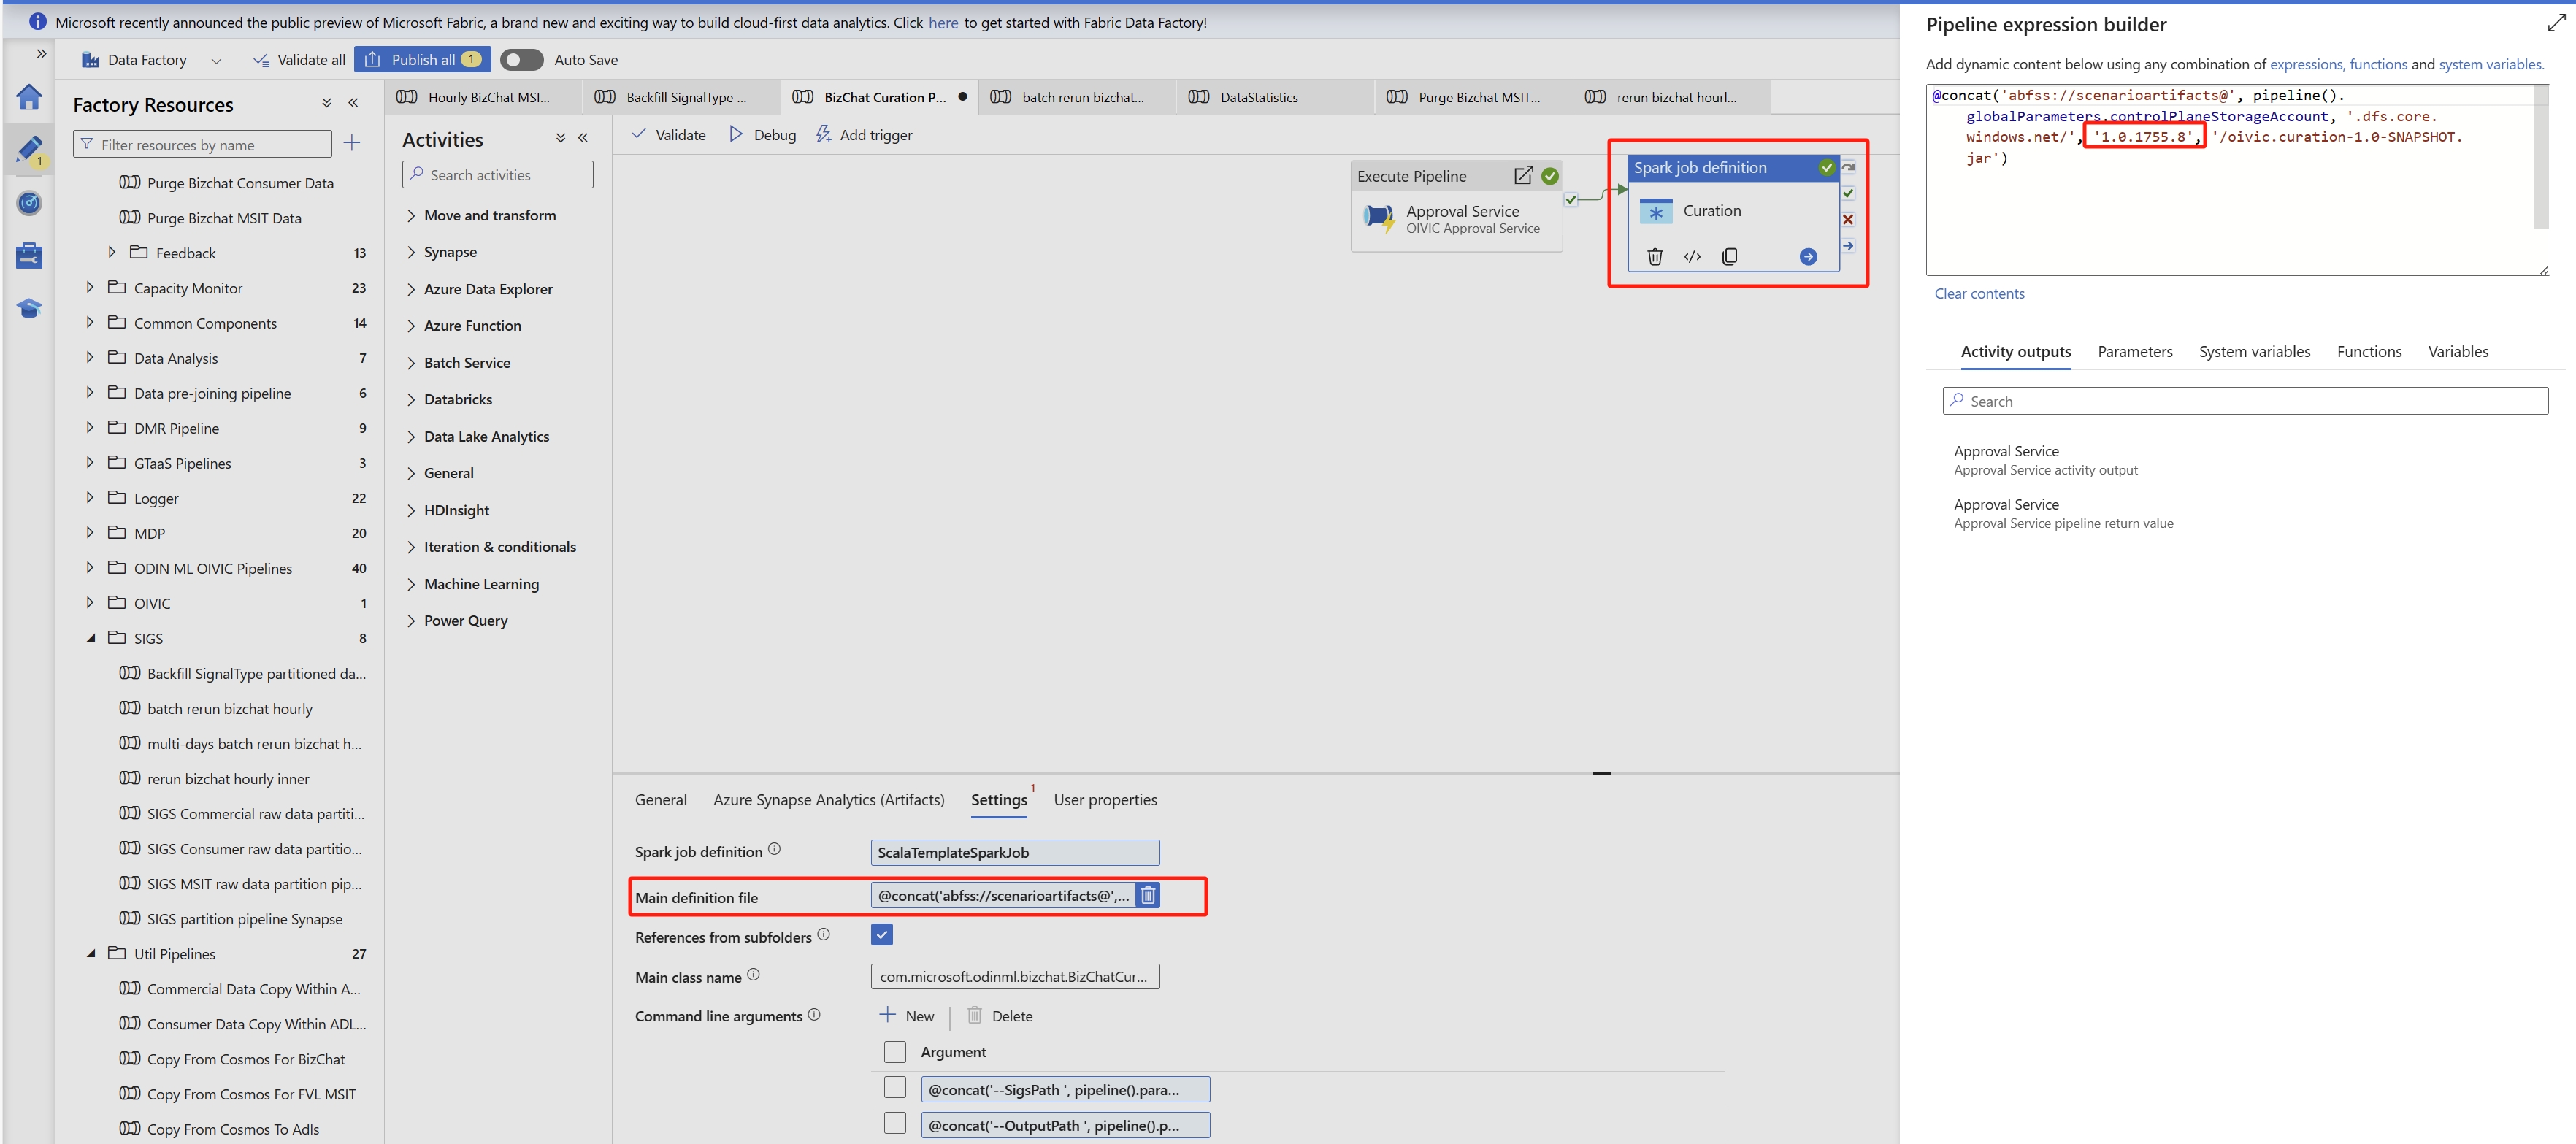Switch to the DataStatistics pipeline tab
Viewport: 2576px width, 1144px height.
click(x=1274, y=97)
